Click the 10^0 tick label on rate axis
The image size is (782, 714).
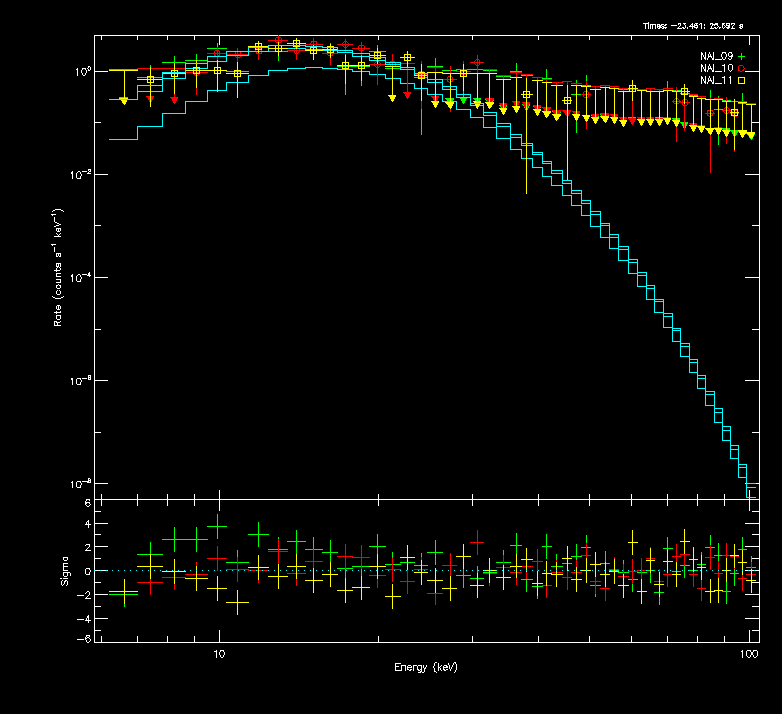[x=81, y=72]
